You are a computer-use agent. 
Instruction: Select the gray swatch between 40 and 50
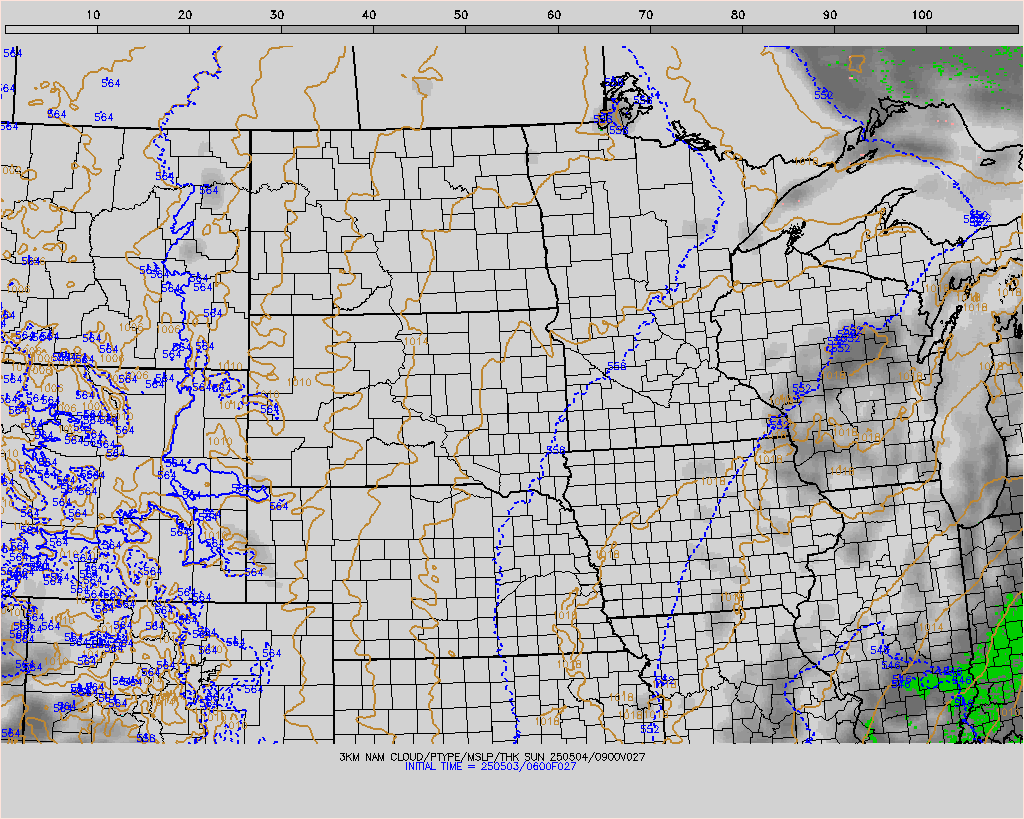pyautogui.click(x=420, y=29)
